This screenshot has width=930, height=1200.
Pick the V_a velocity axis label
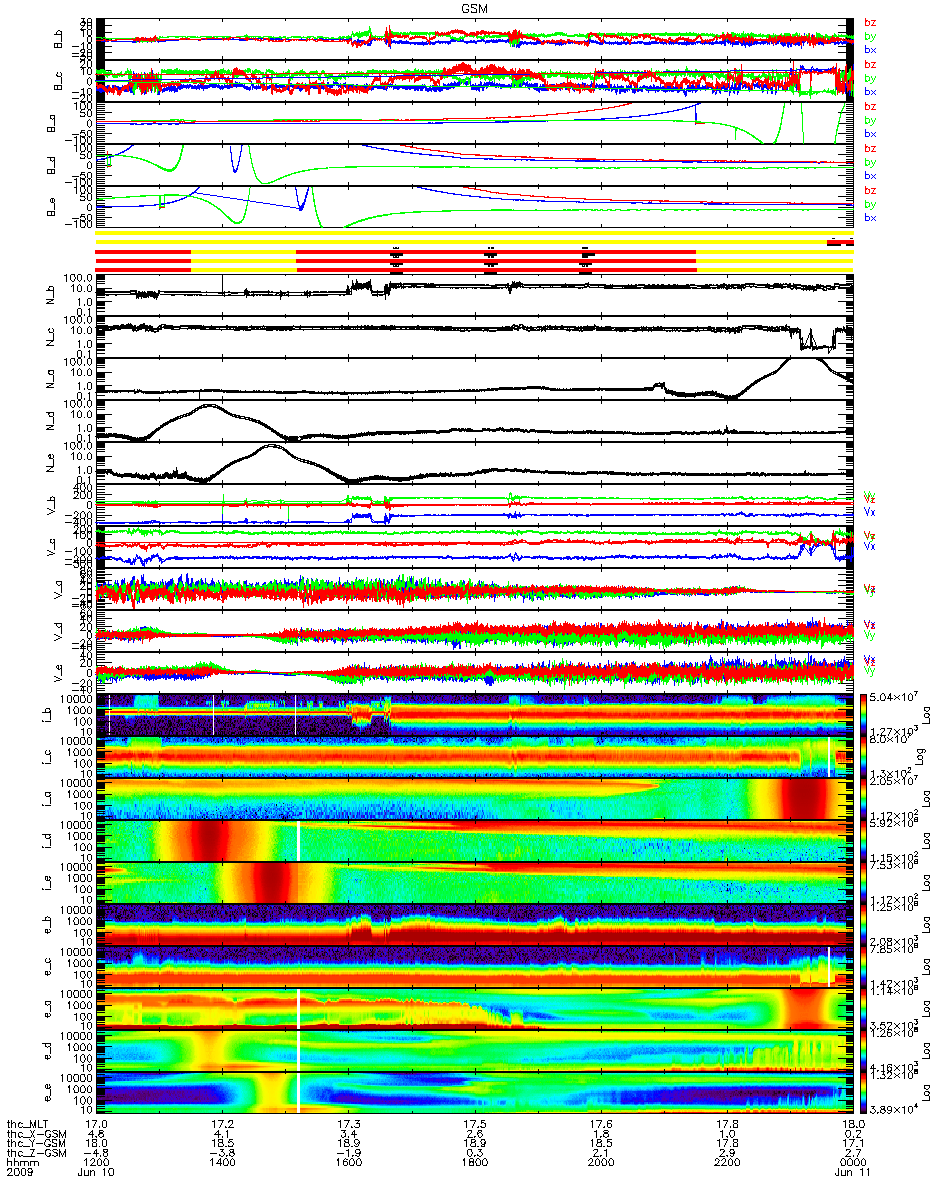(x=59, y=589)
